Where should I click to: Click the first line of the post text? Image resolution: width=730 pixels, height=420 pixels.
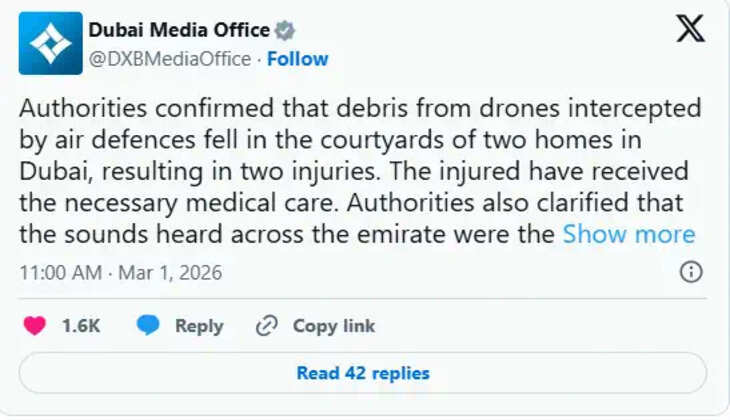(x=360, y=108)
